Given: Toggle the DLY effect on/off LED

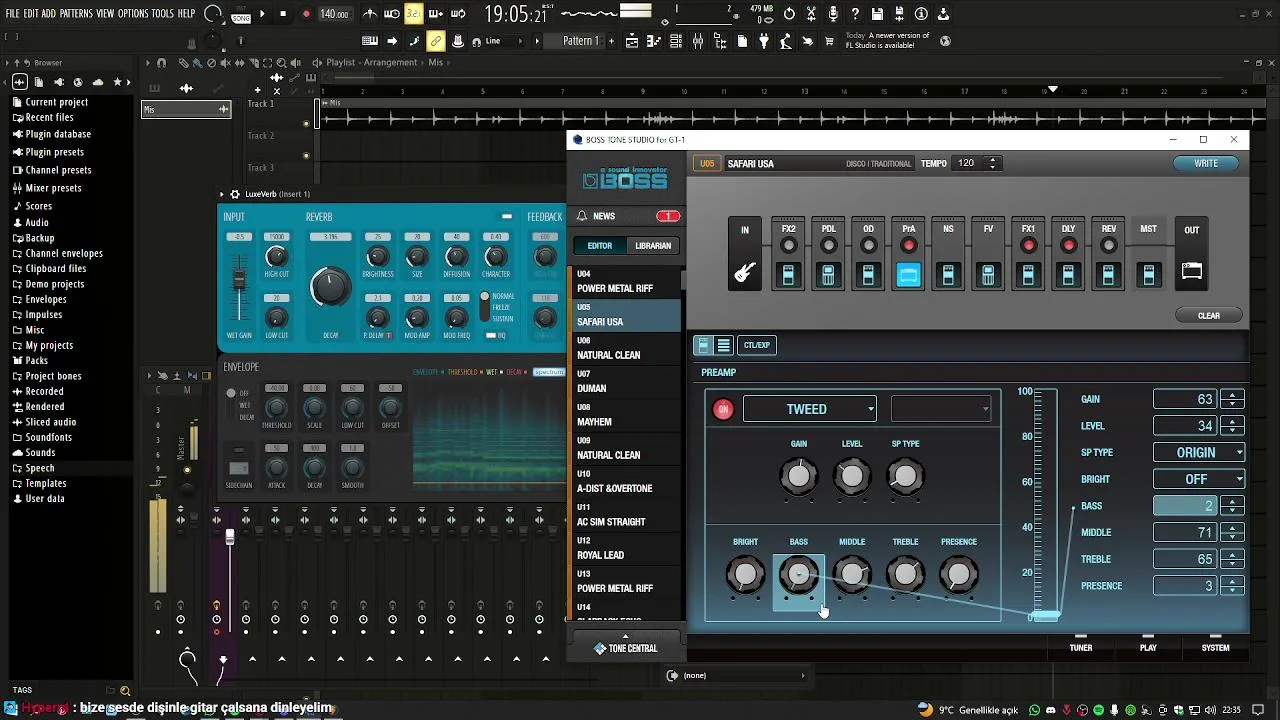Looking at the screenshot, I should pyautogui.click(x=1068, y=245).
